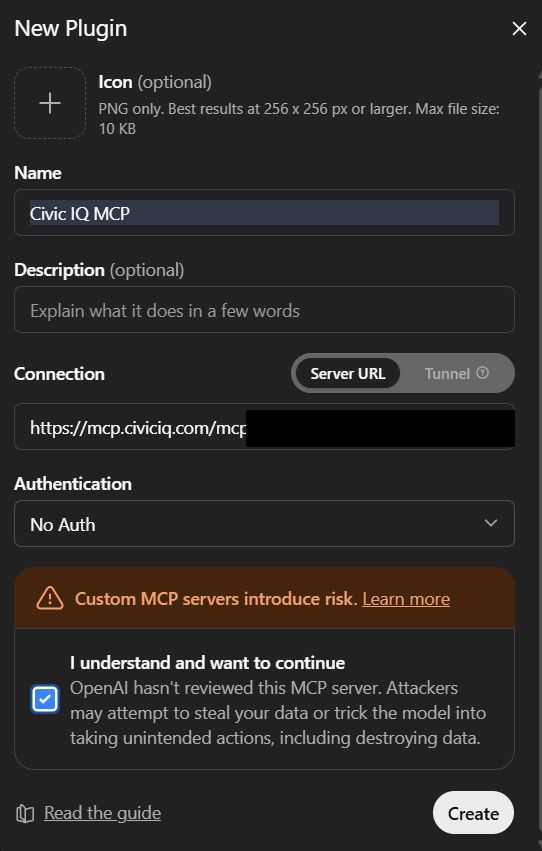Click the Name field with Civic IQ MCP
Image resolution: width=542 pixels, height=851 pixels.
[264, 213]
